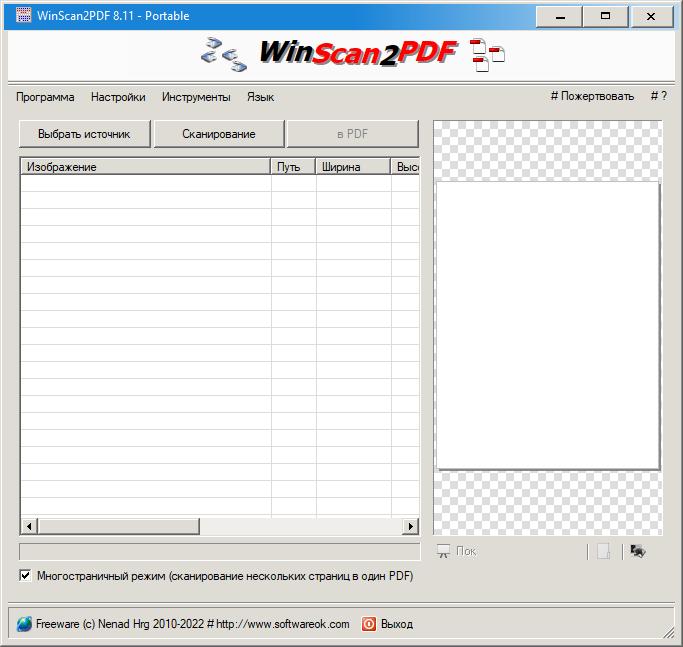Click the horizontal scrollbar thumb of list
The height and width of the screenshot is (647, 683).
(118, 526)
